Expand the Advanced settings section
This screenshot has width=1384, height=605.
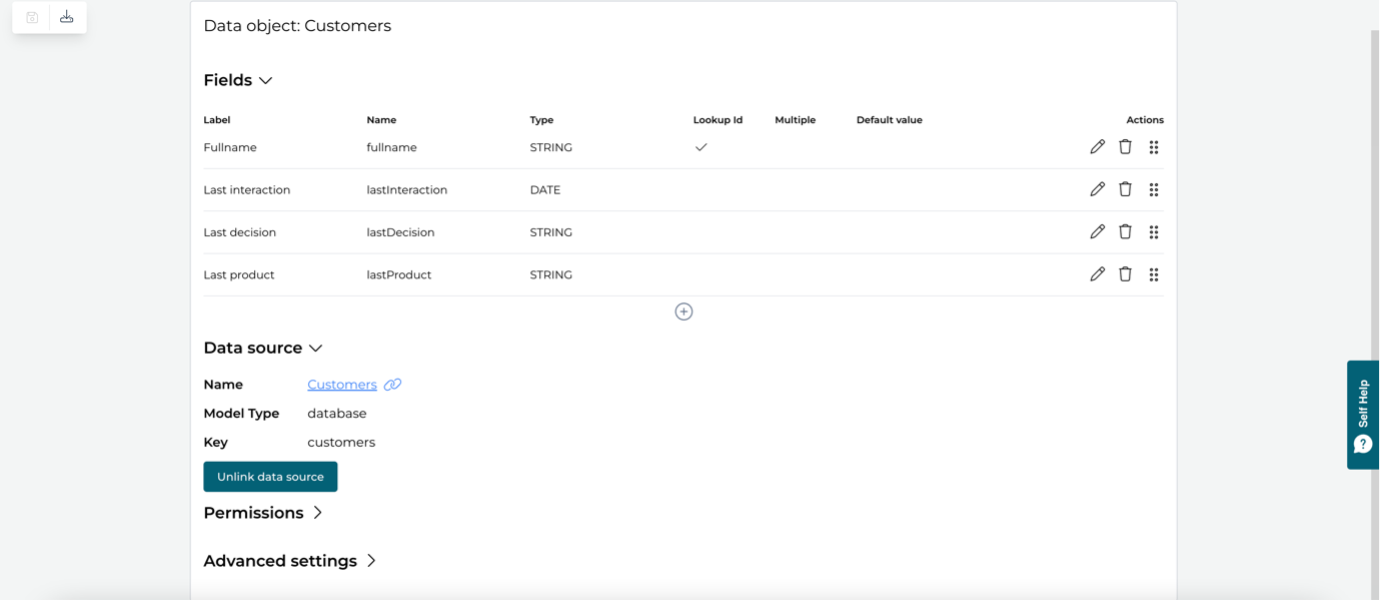click(372, 561)
